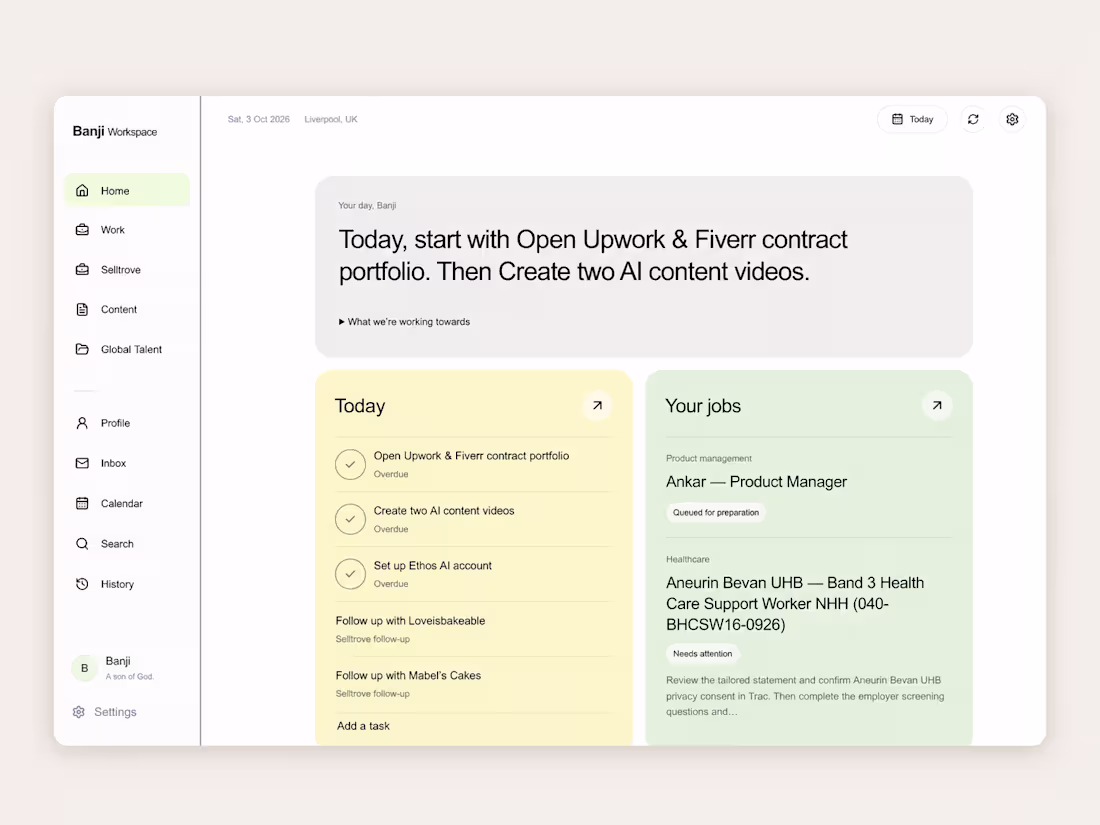Open Aneurin Bevan UHB Band 3 job
This screenshot has height=825, width=1100.
tap(795, 603)
